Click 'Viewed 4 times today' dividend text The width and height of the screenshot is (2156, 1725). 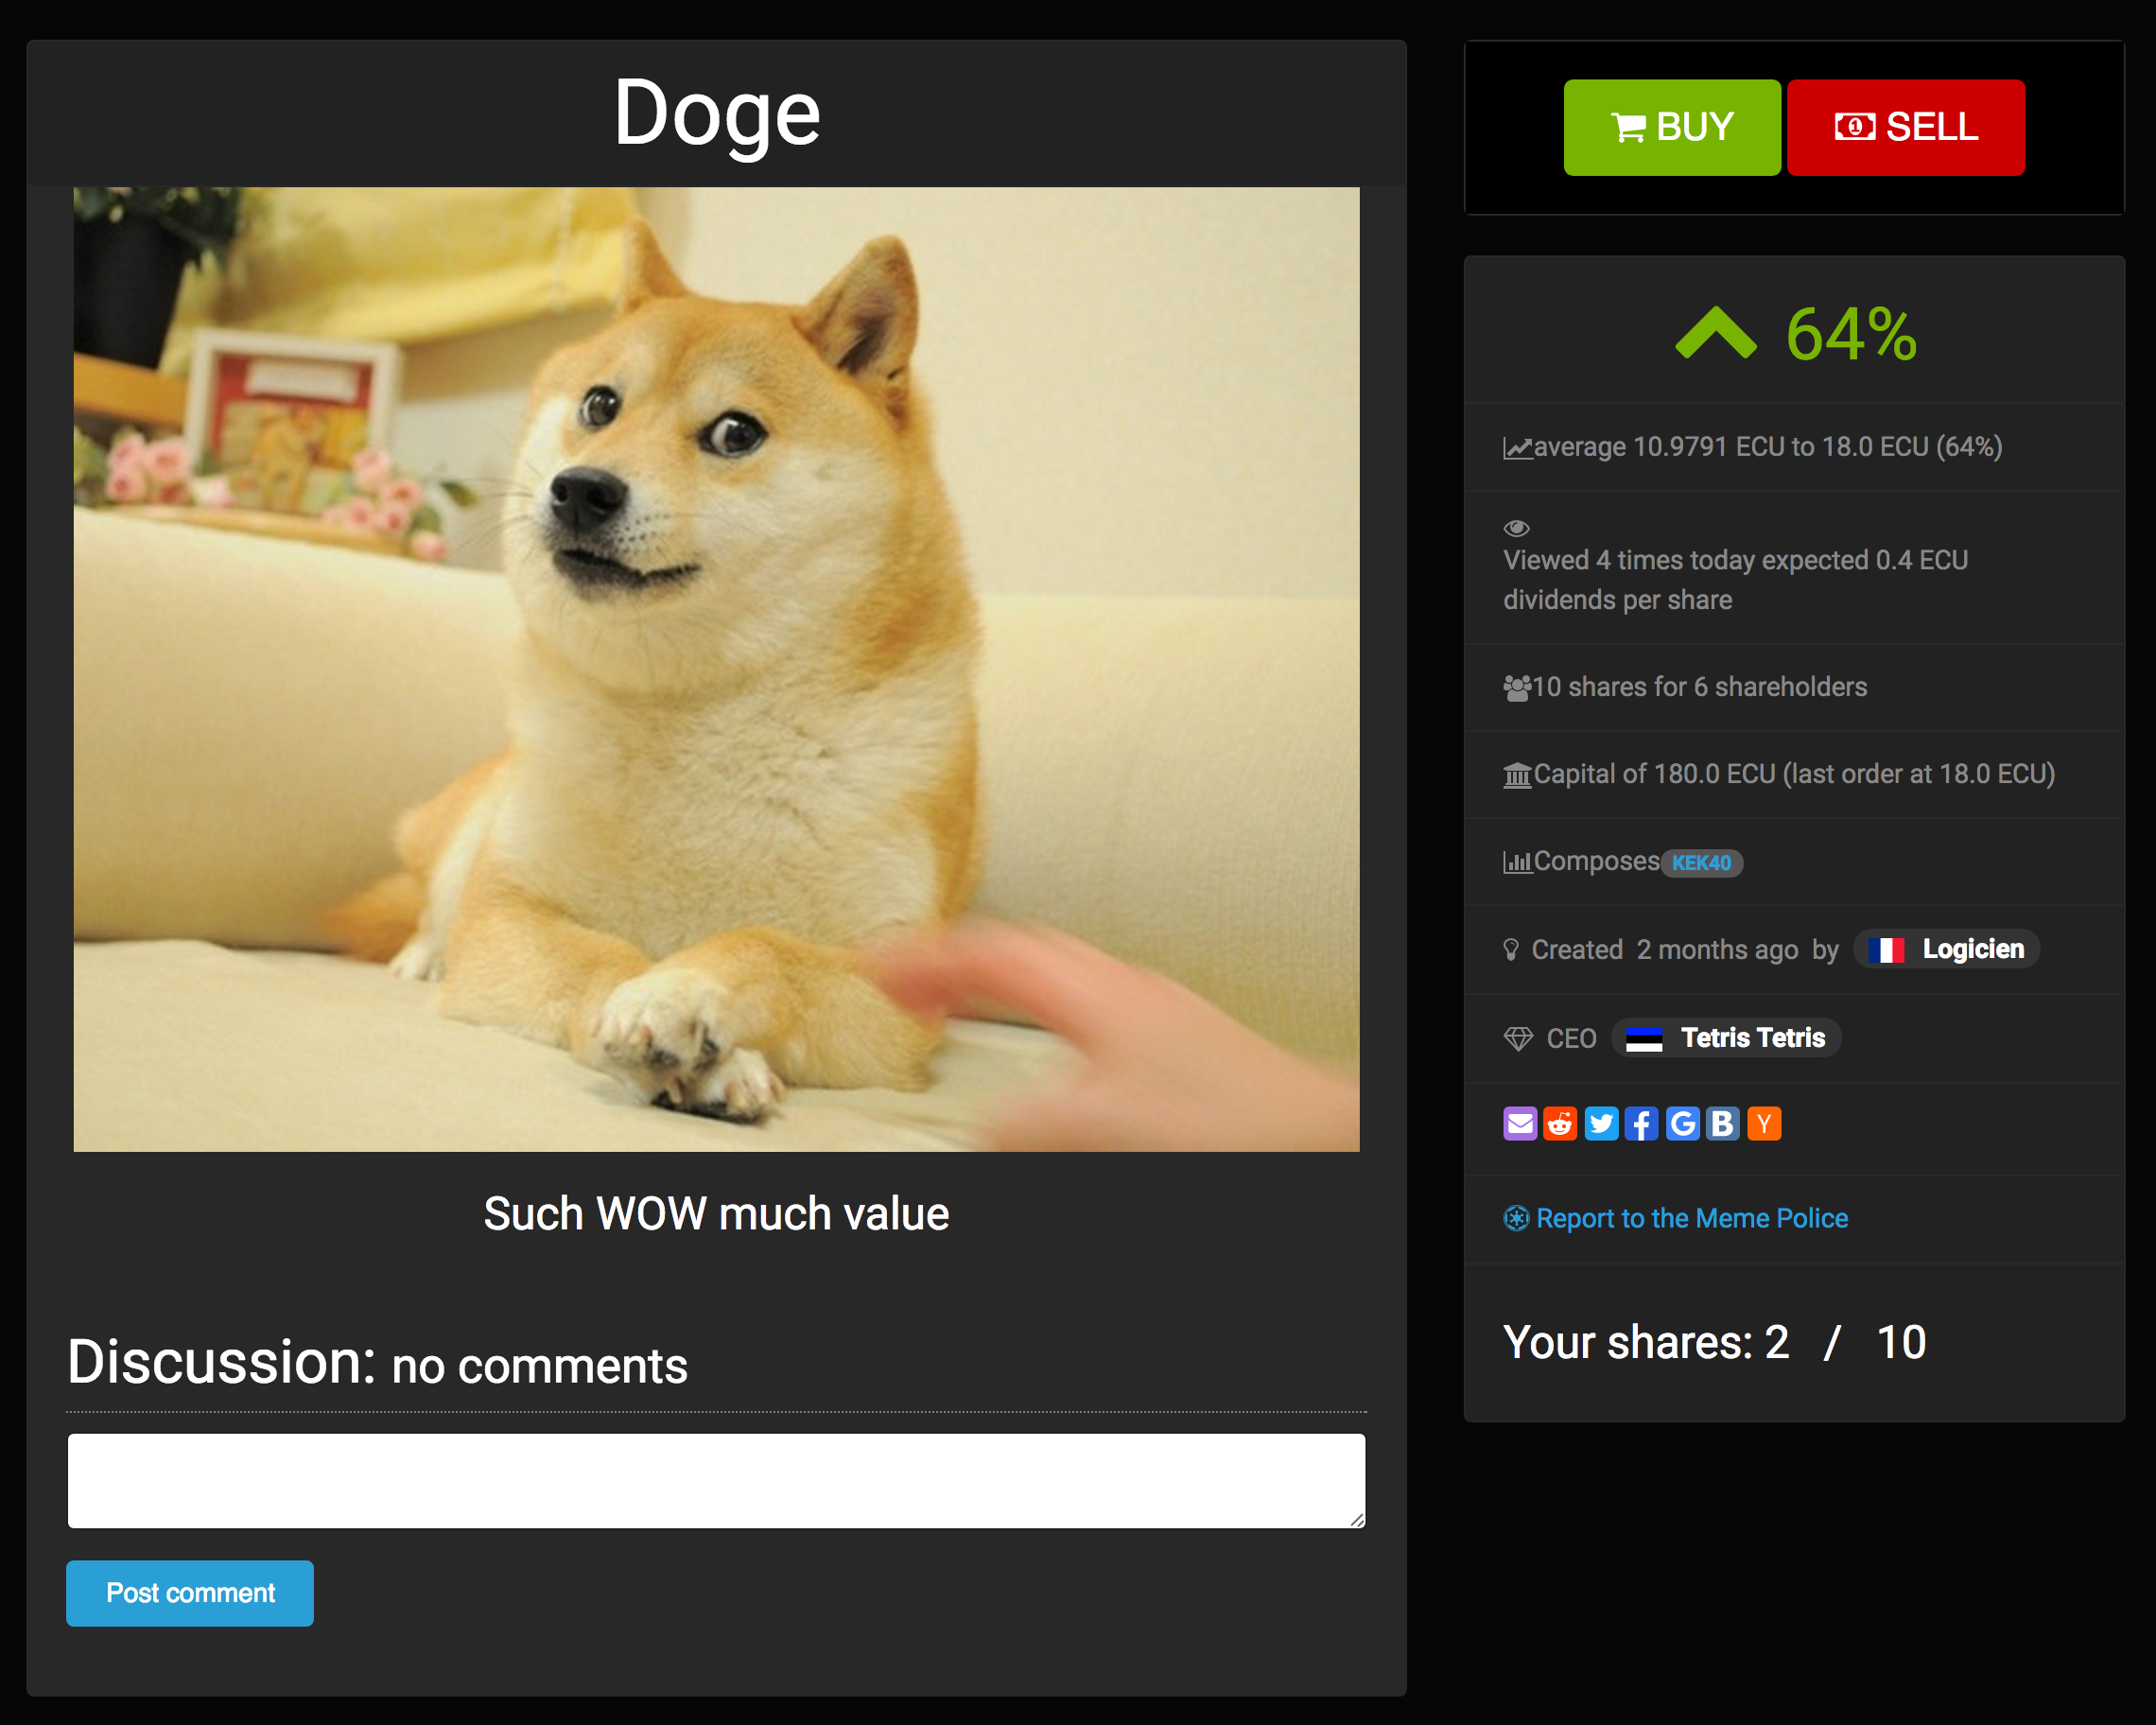point(1735,579)
